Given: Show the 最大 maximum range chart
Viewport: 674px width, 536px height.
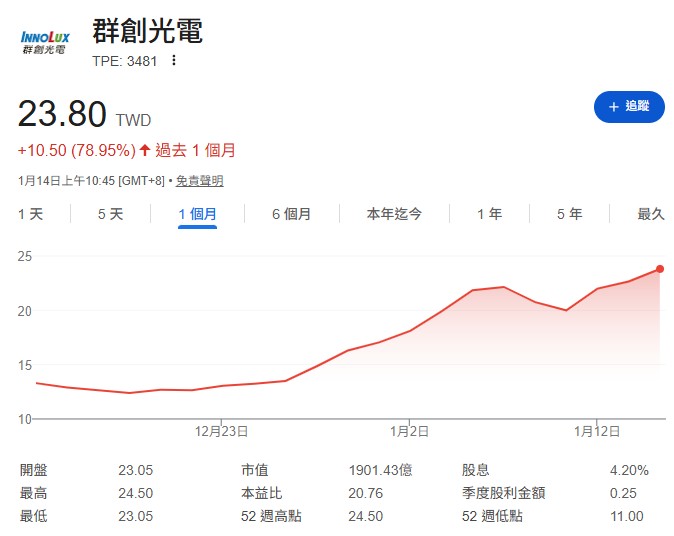Looking at the screenshot, I should coord(651,214).
